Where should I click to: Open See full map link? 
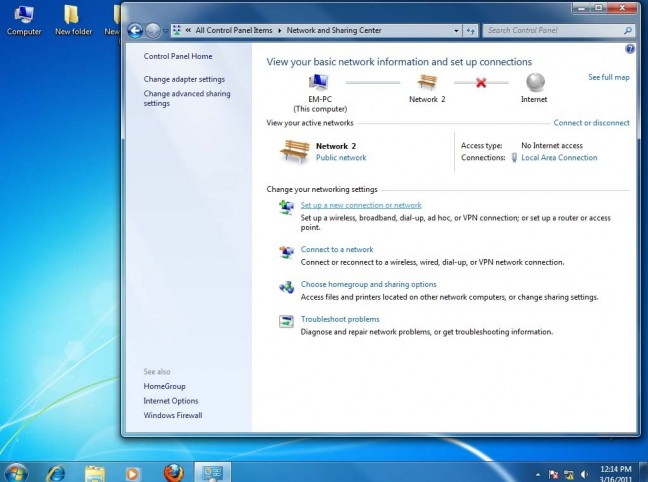tap(609, 77)
